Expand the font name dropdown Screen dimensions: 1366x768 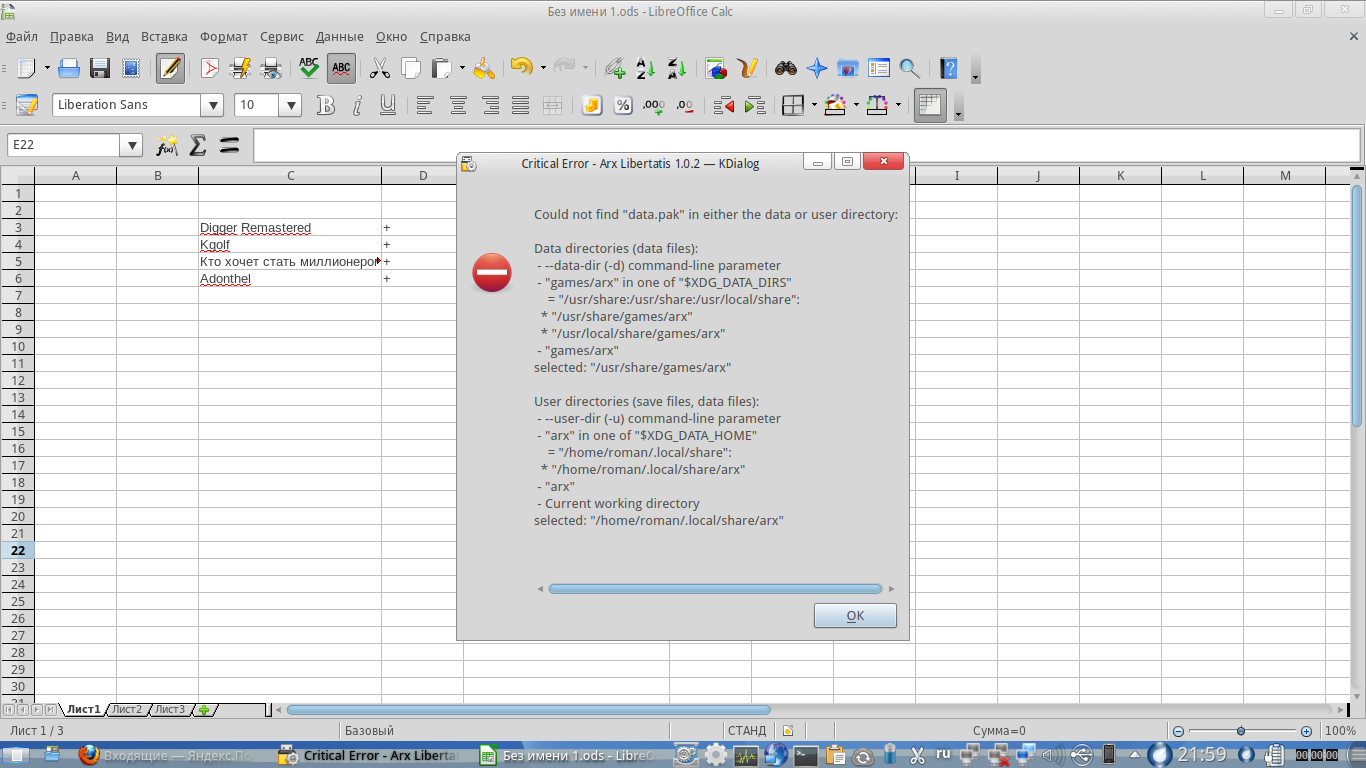[212, 105]
